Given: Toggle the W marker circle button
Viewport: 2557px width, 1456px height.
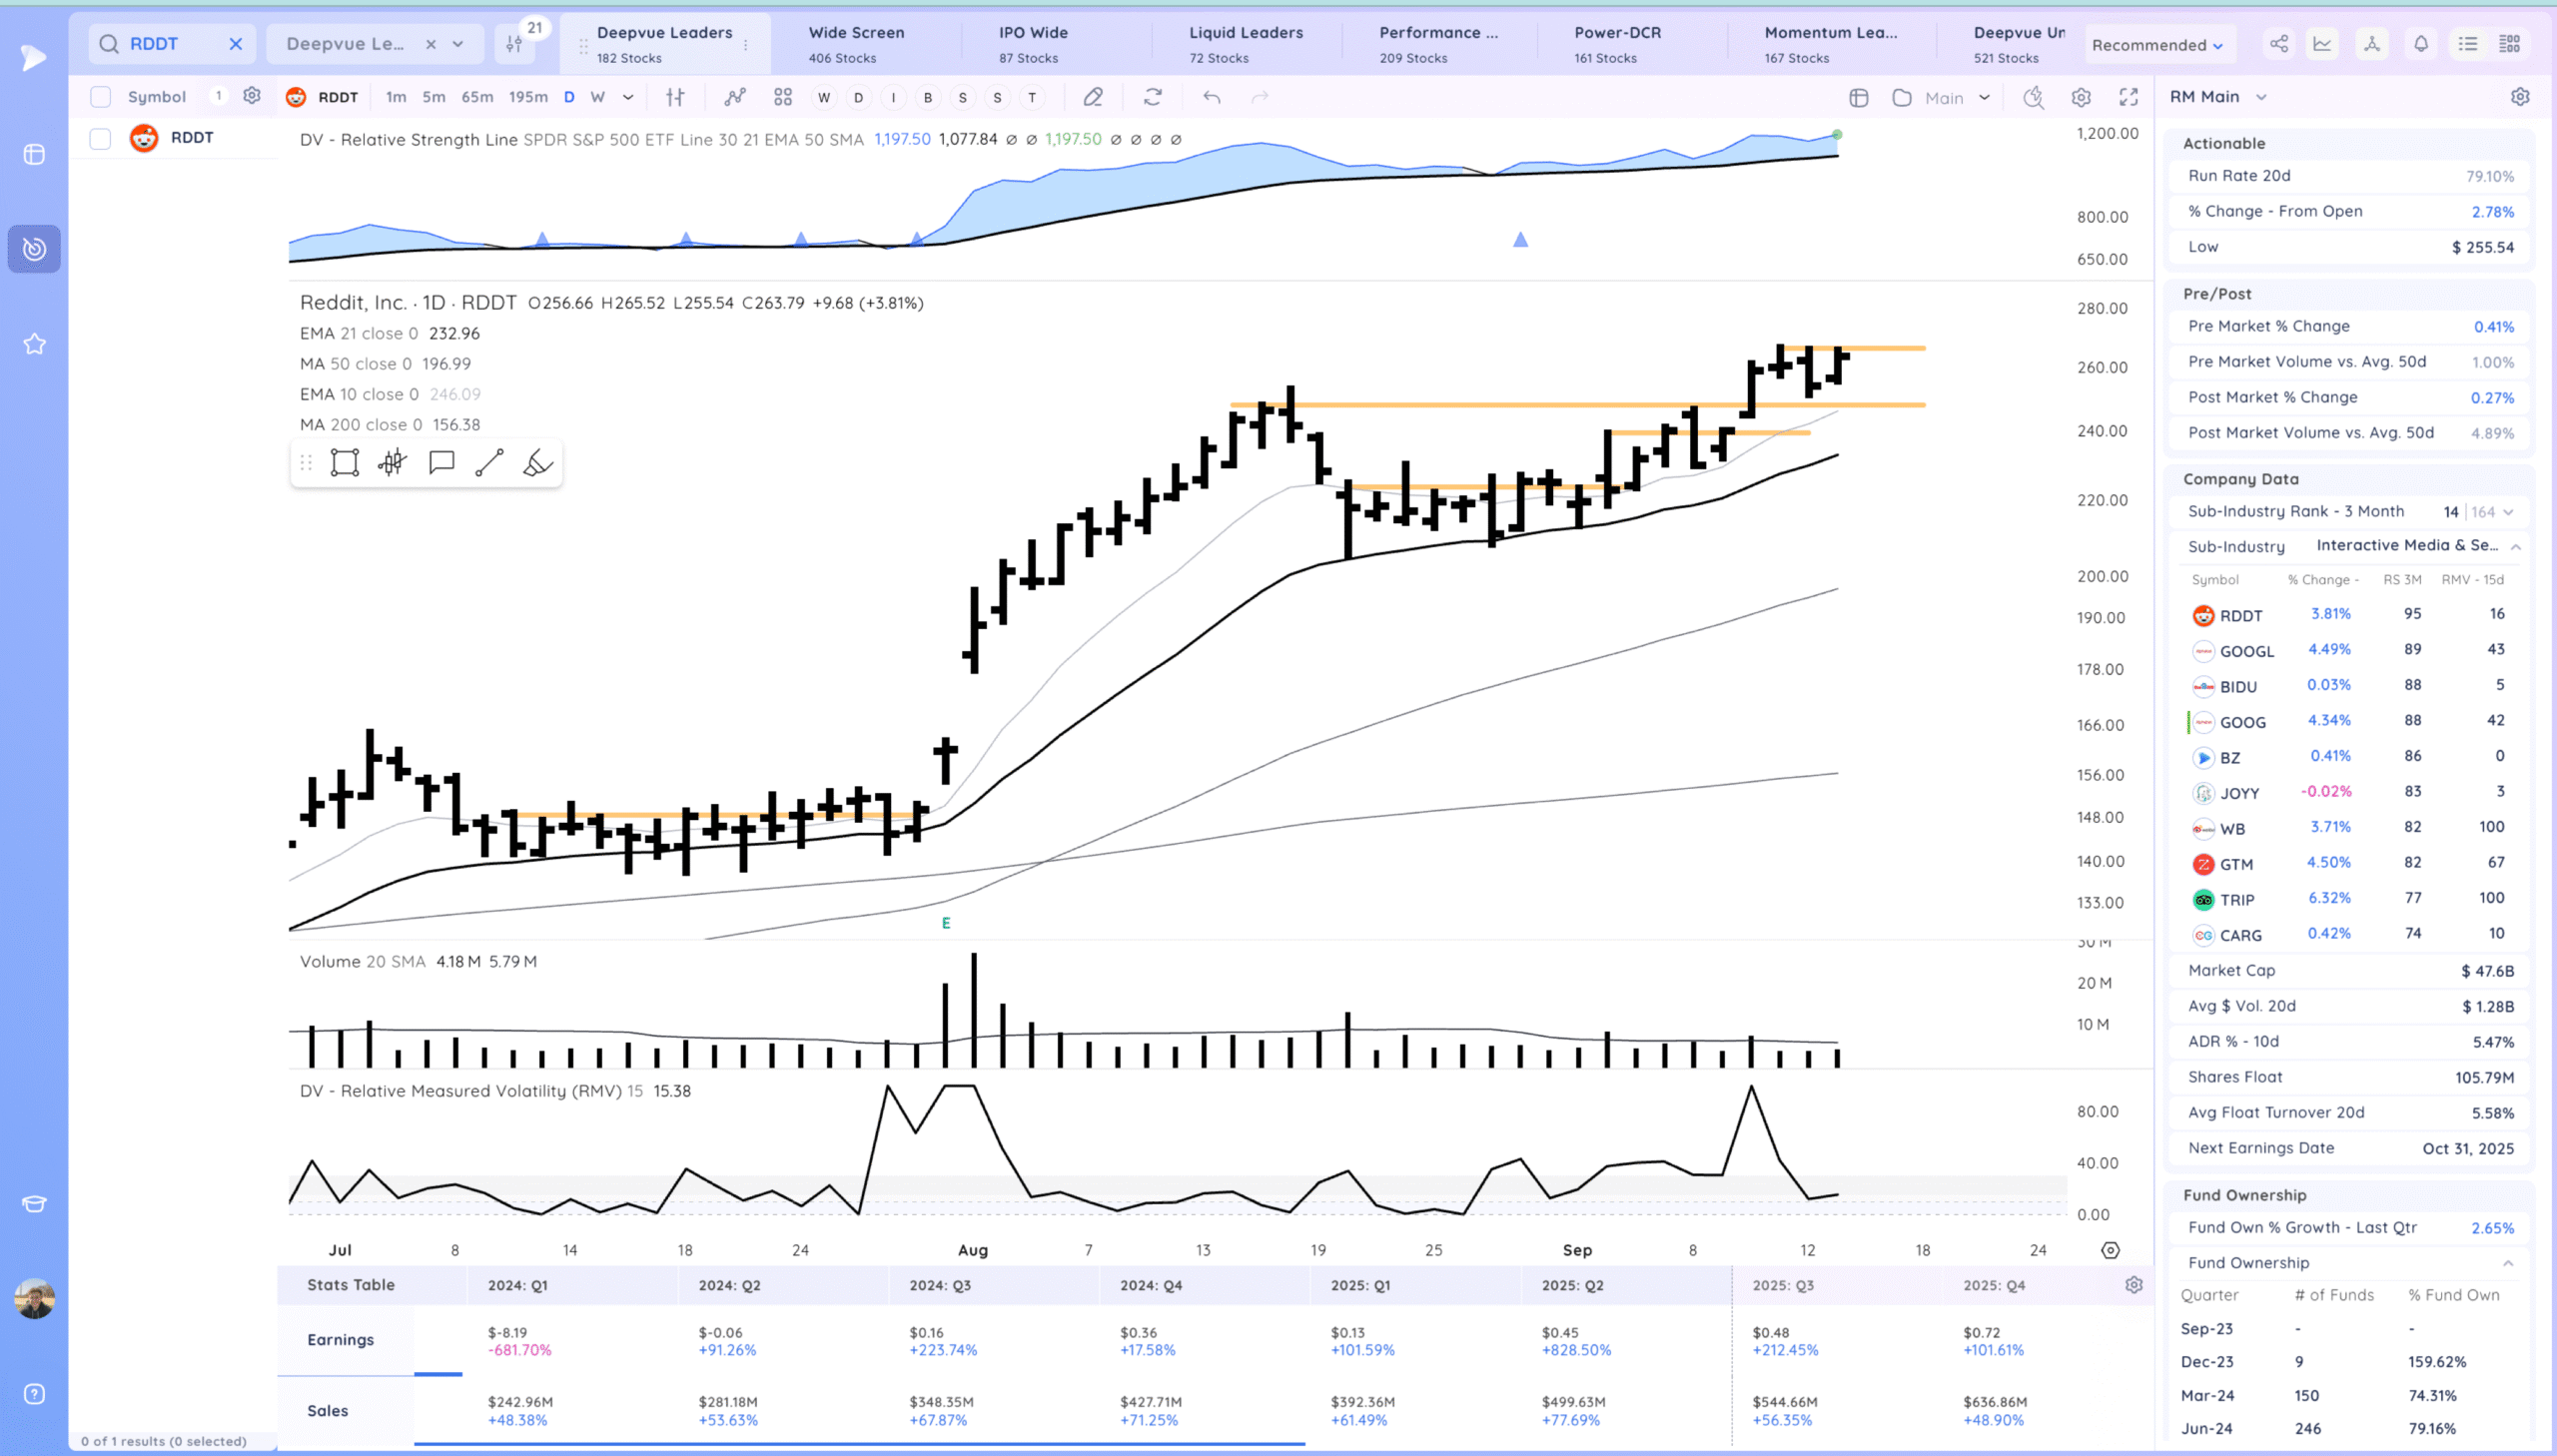Looking at the screenshot, I should point(824,98).
